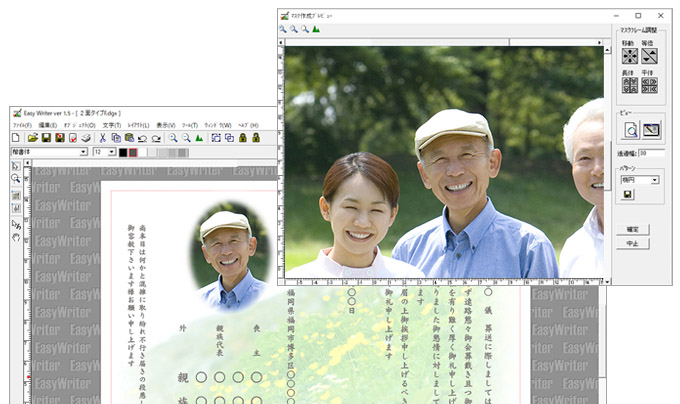Click the mask preview horizontal scrollbar right arrow

pyautogui.click(x=599, y=42)
